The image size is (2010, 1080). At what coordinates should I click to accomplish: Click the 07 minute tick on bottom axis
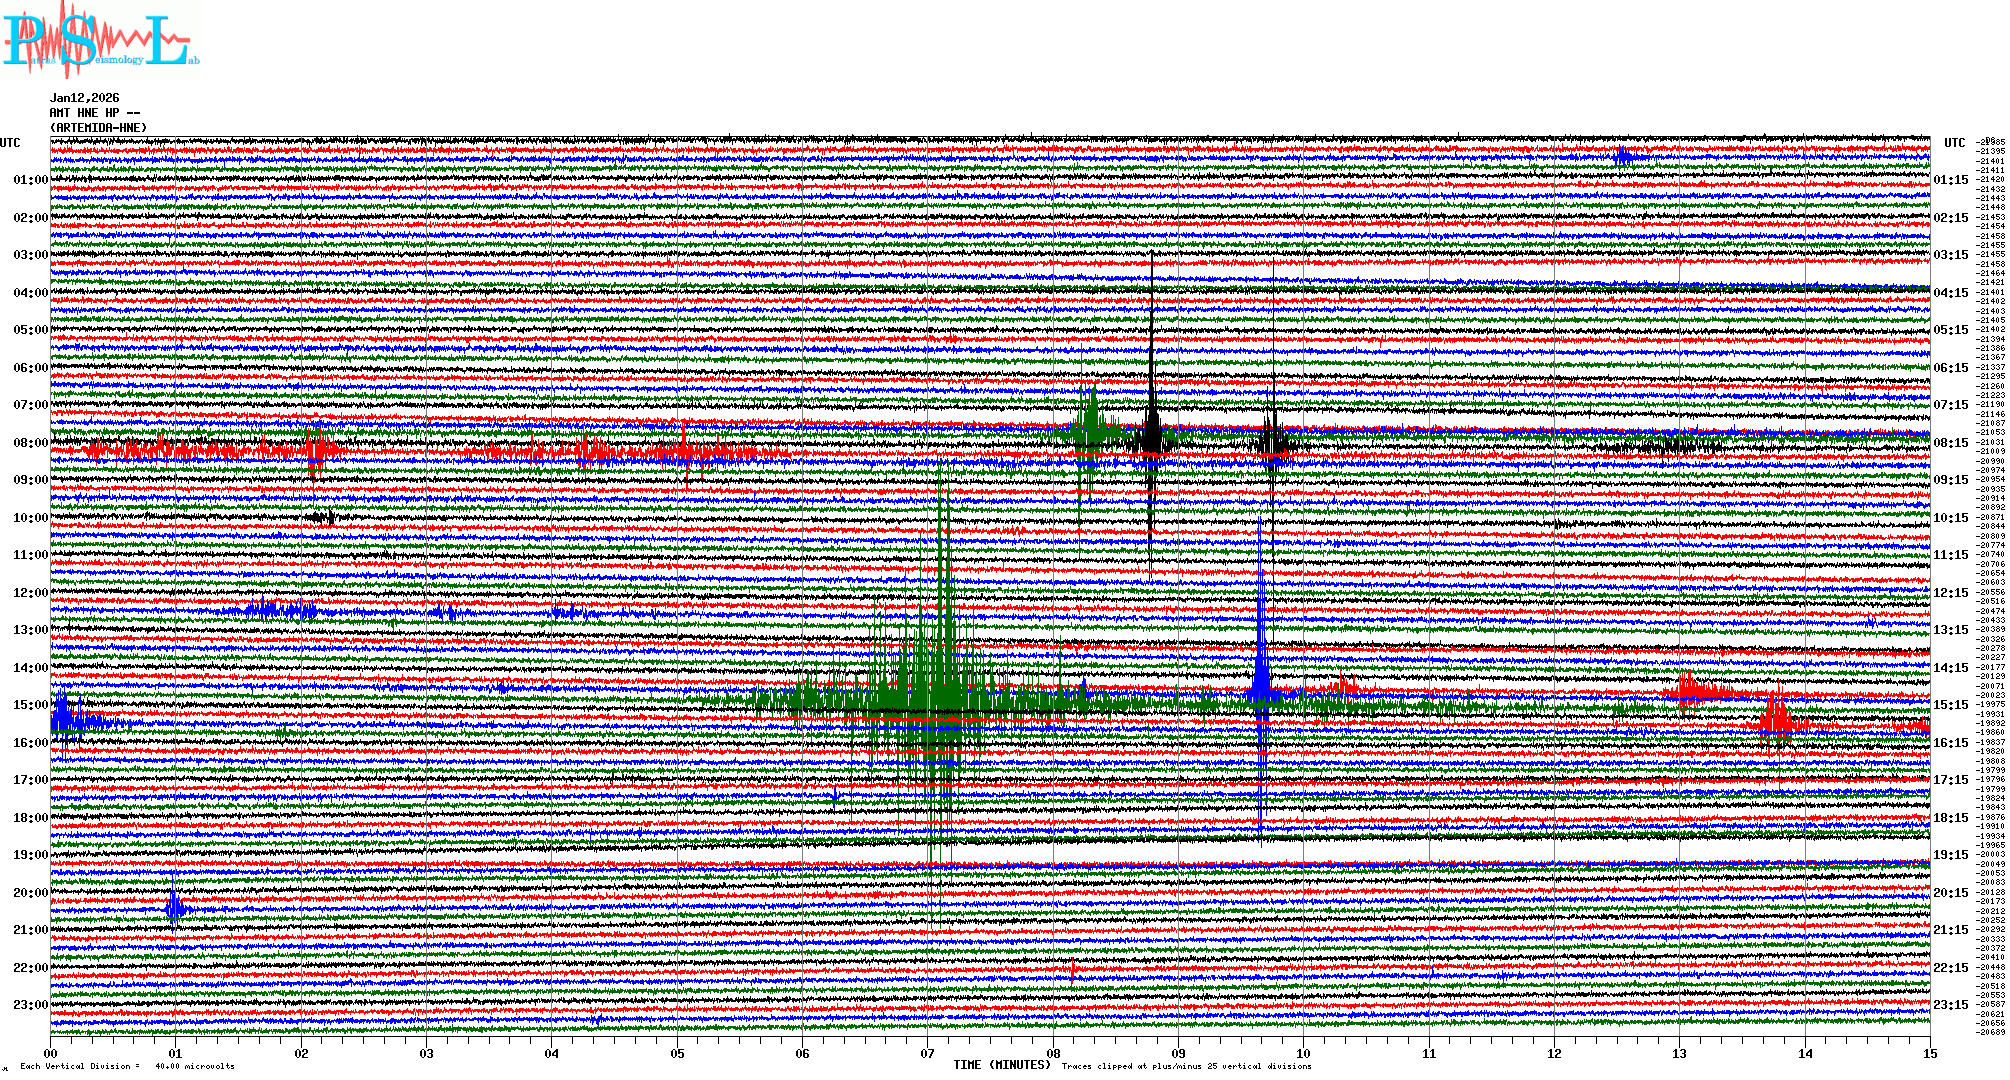pyautogui.click(x=928, y=1054)
